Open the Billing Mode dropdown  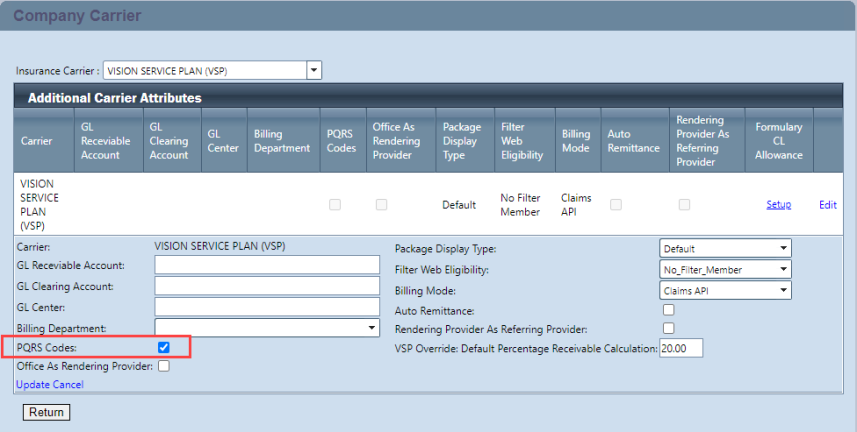point(725,290)
